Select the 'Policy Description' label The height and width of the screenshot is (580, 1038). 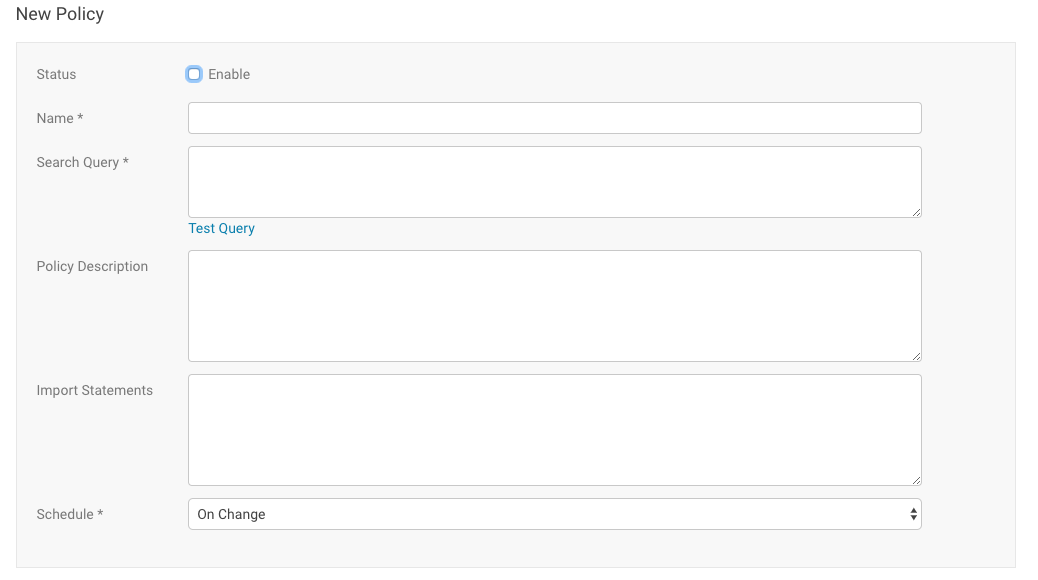92,266
